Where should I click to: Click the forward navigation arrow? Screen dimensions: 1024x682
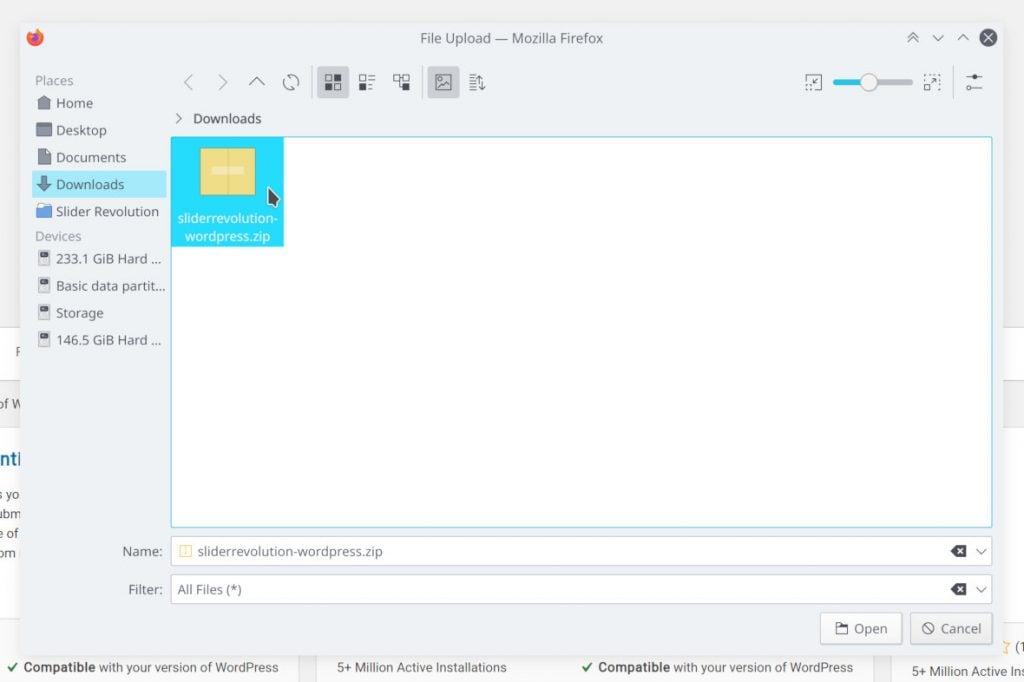223,83
